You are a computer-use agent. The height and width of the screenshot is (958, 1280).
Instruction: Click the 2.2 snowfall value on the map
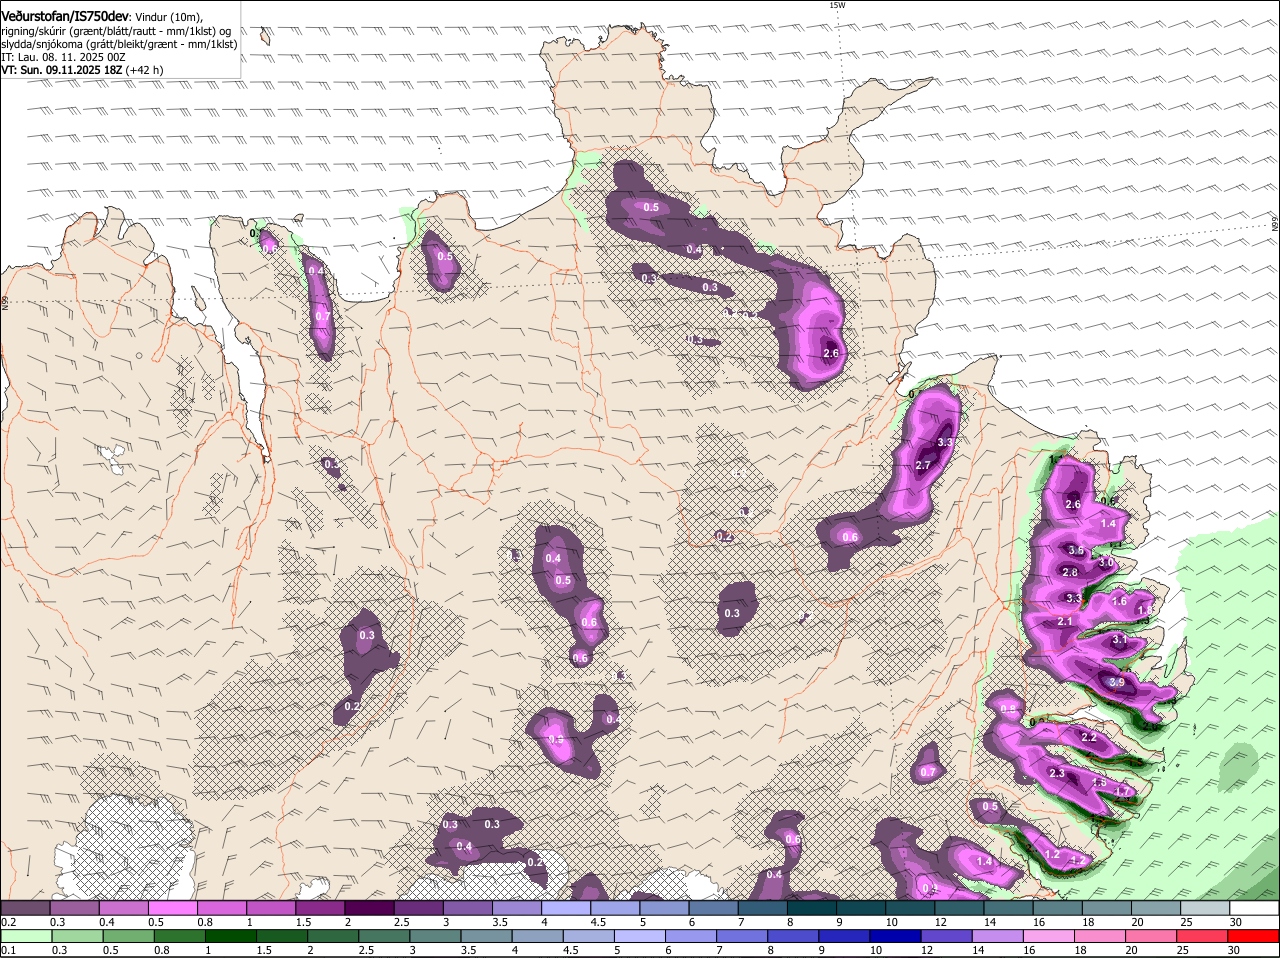pos(1089,738)
